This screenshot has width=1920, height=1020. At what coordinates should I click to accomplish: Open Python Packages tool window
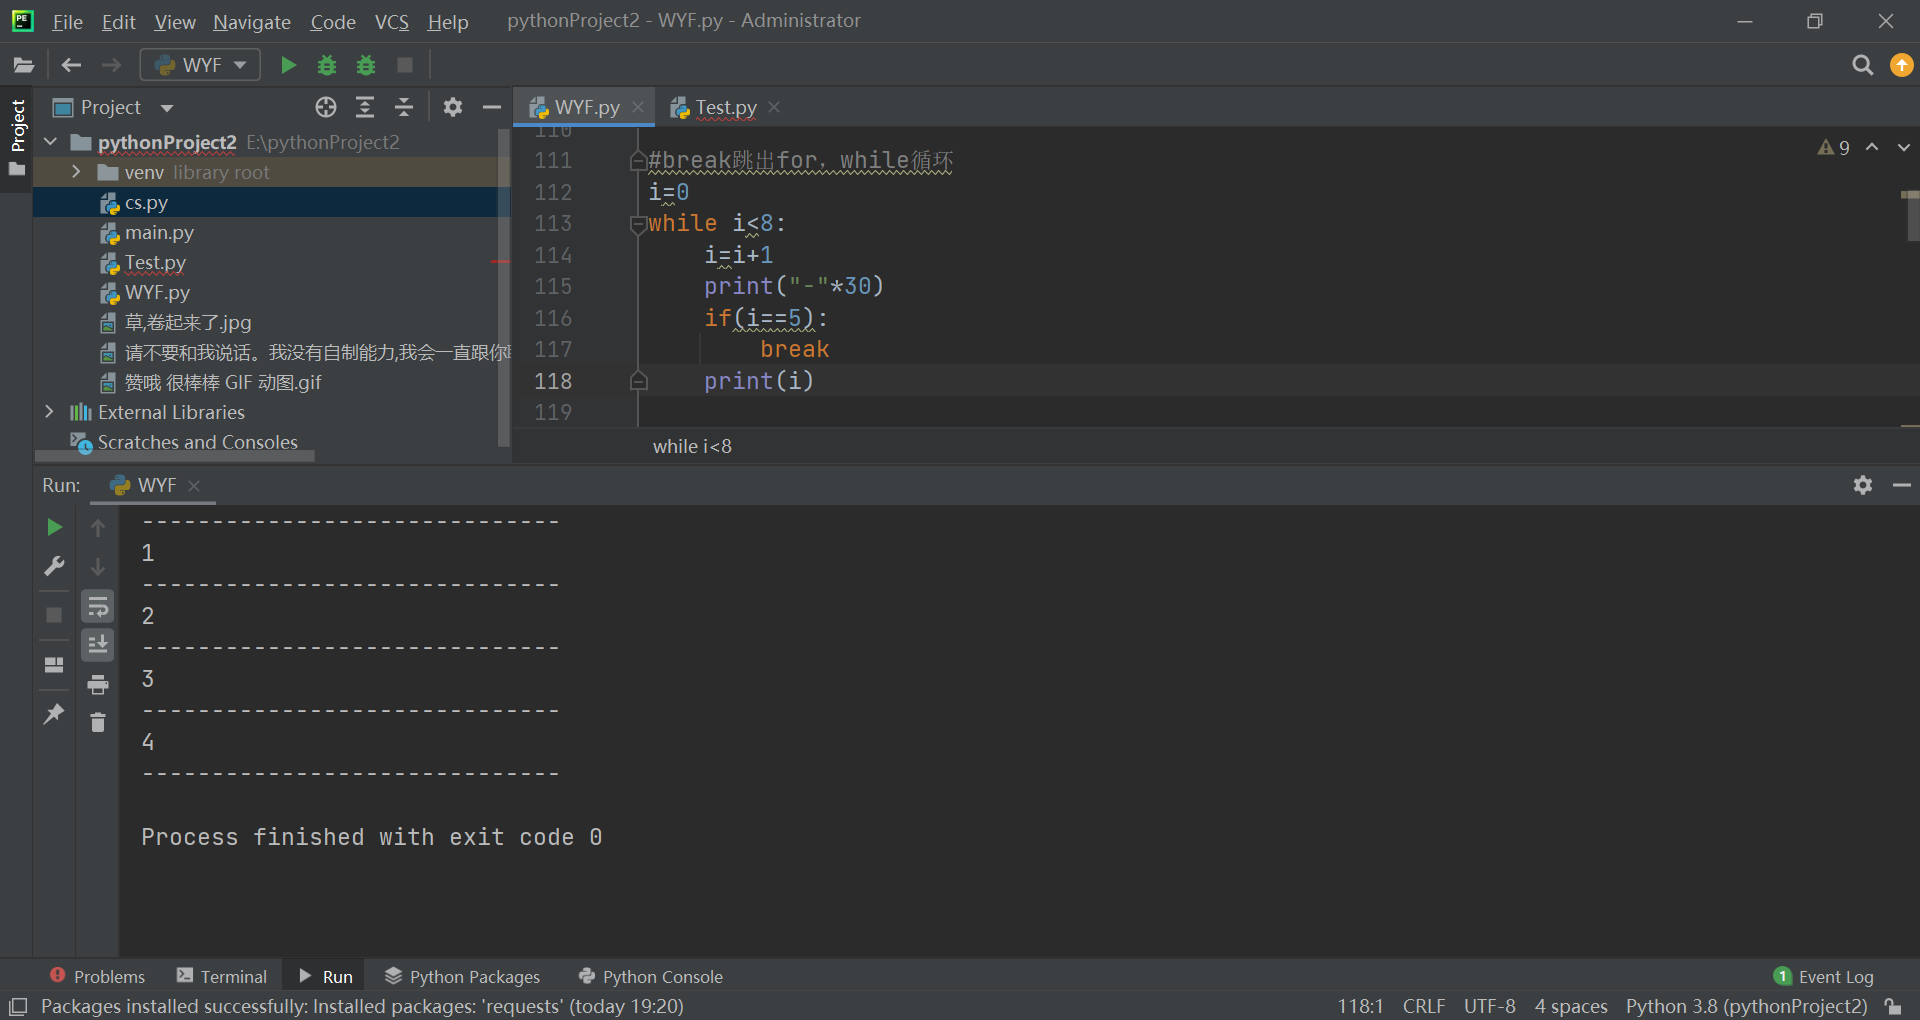pos(463,976)
